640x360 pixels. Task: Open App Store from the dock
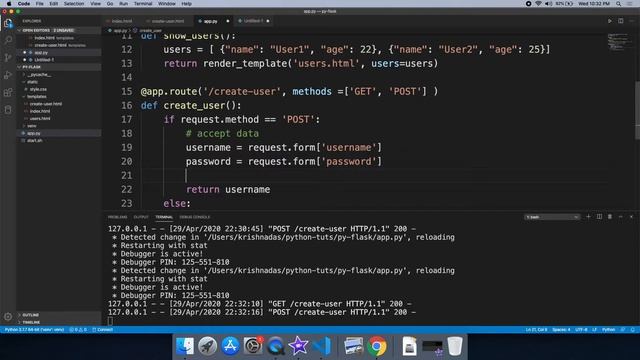click(x=230, y=346)
